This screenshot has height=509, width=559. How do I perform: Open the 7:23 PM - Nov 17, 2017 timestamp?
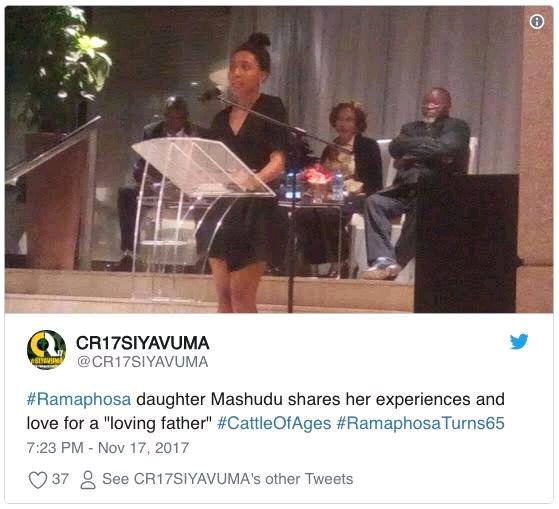coord(108,448)
